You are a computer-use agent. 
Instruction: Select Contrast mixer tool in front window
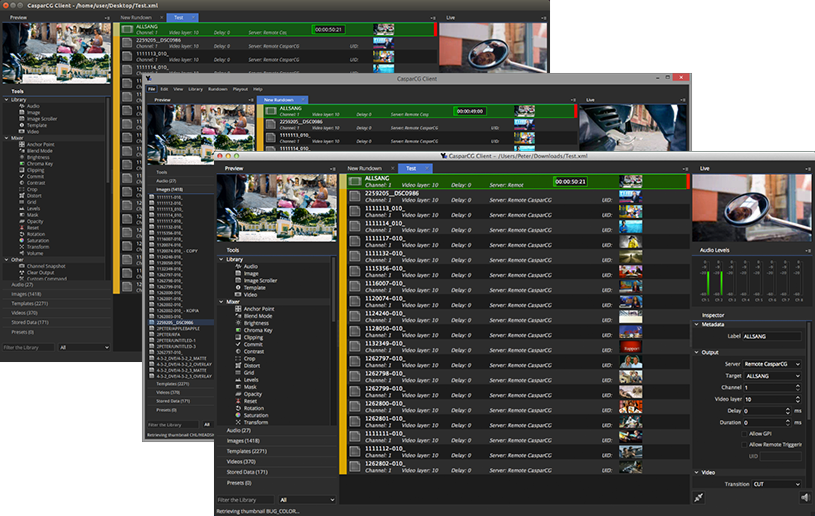(x=249, y=352)
